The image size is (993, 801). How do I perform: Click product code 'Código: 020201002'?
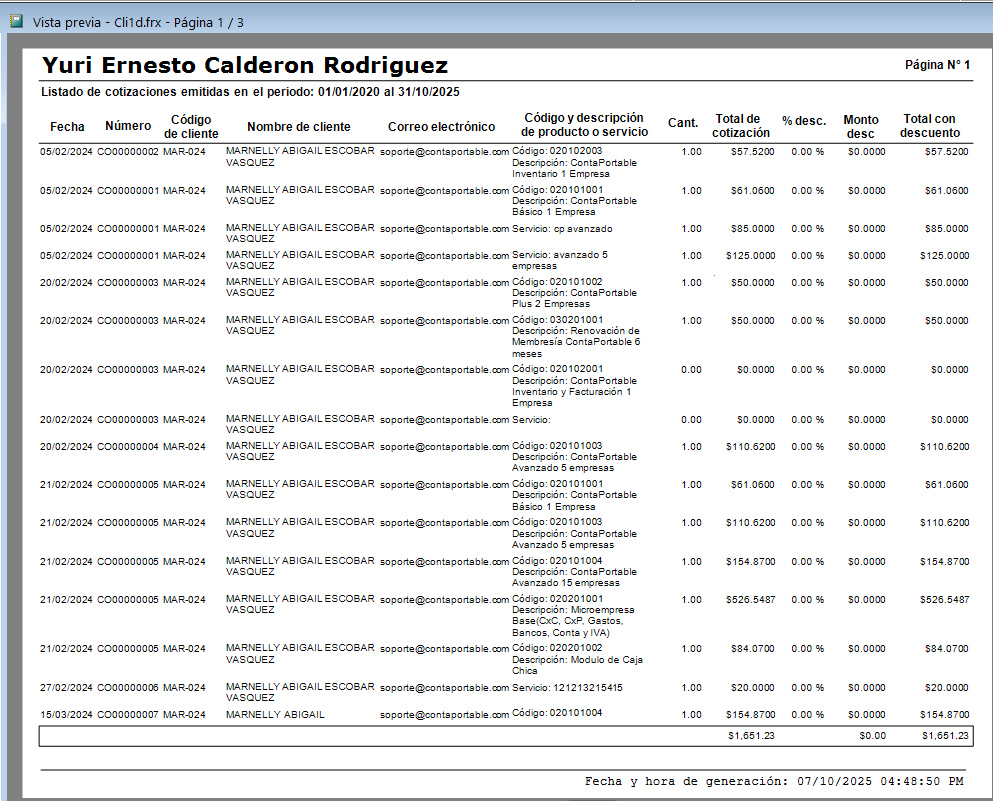pos(557,648)
